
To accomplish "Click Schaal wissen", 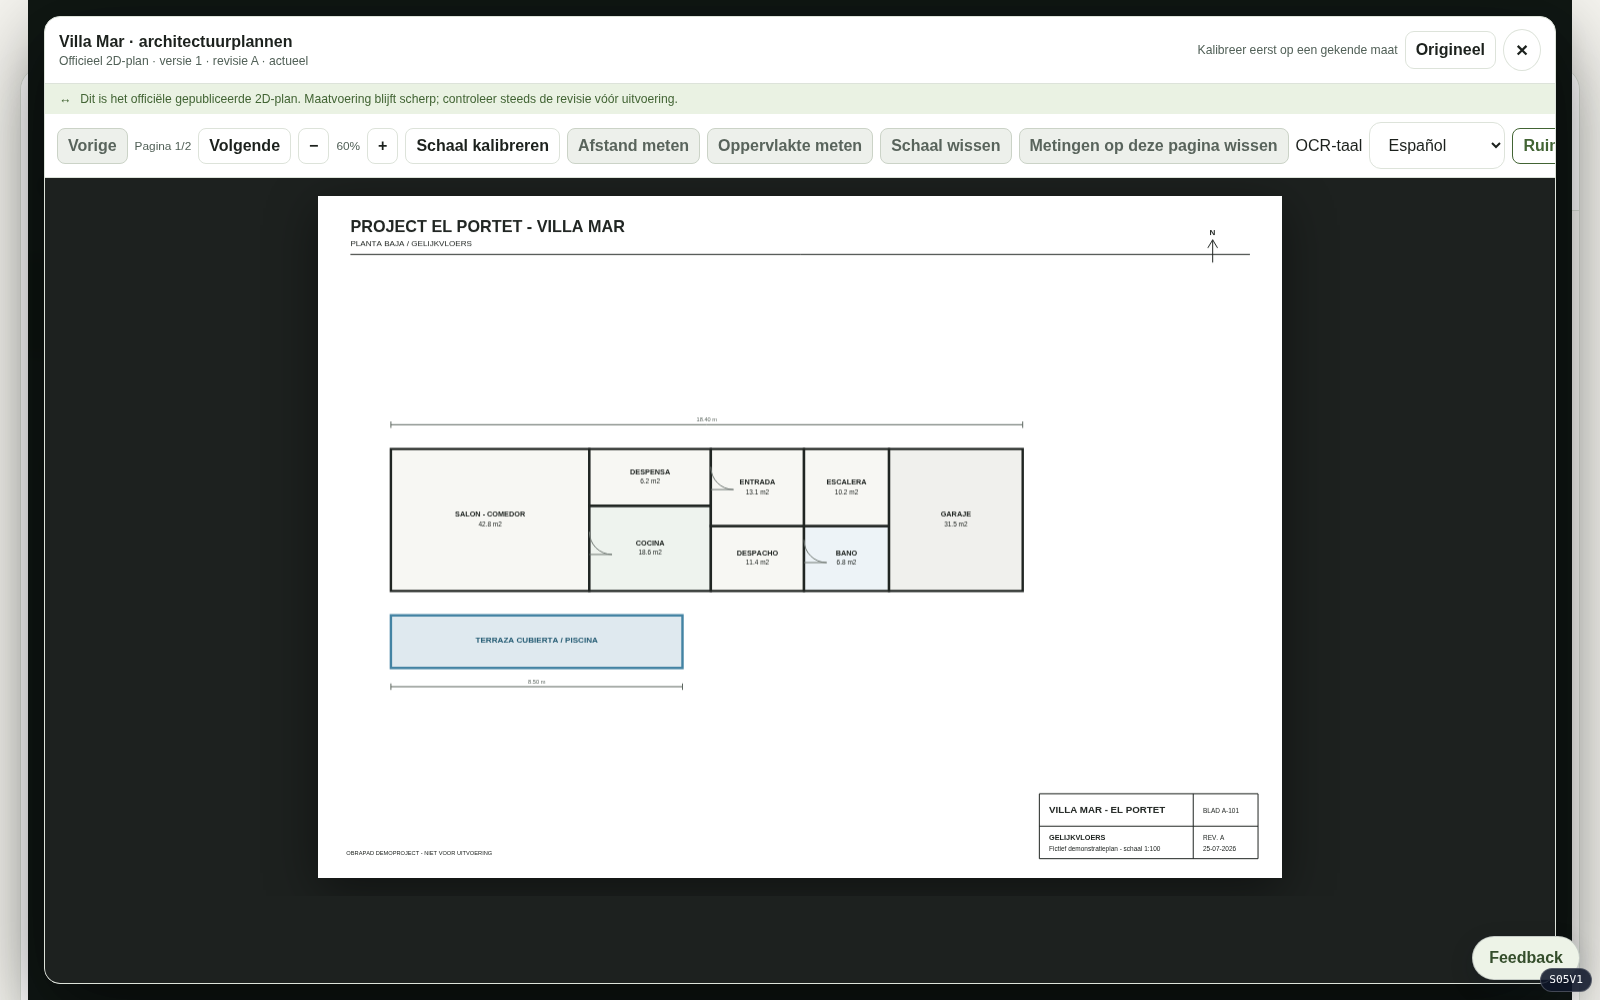I will pos(945,146).
